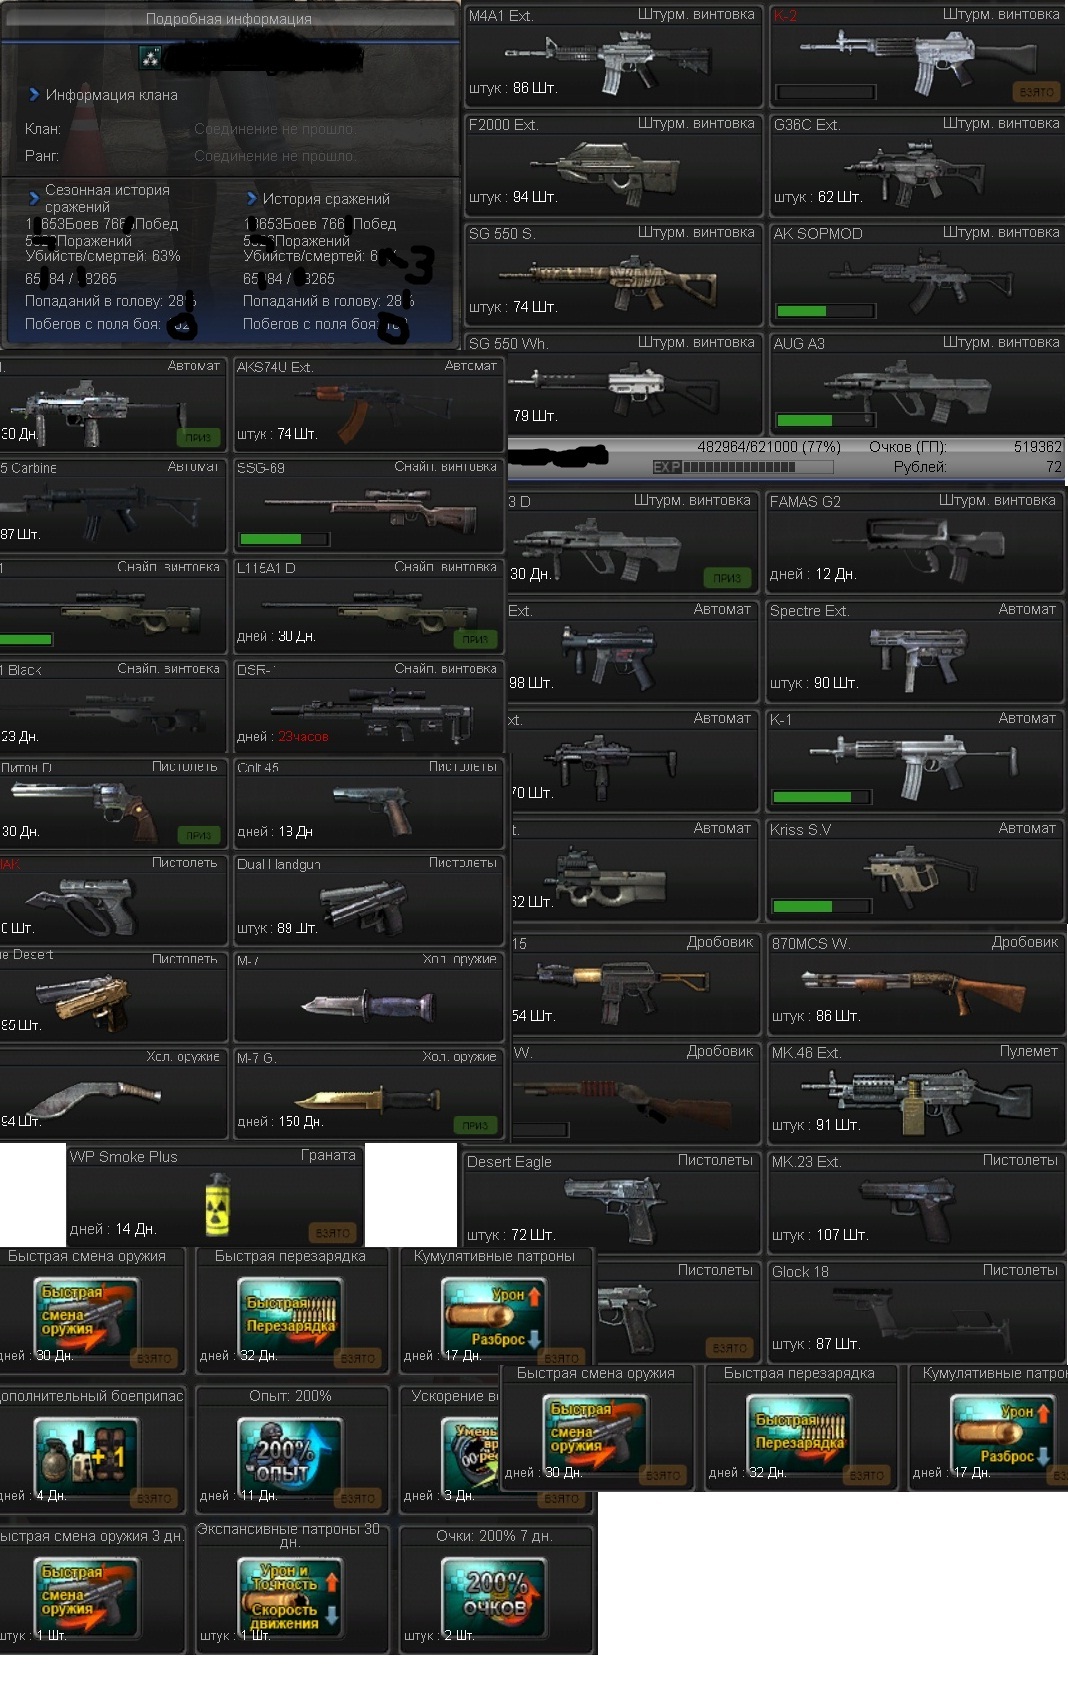The height and width of the screenshot is (1706, 1068).
Task: Select the M-7 G. golden knife
Action: point(367,1100)
